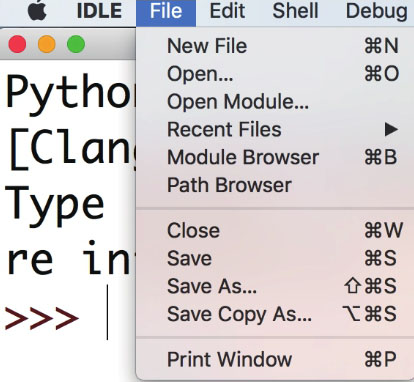Click the >>> shell prompt
The image size is (414, 382).
(42, 319)
